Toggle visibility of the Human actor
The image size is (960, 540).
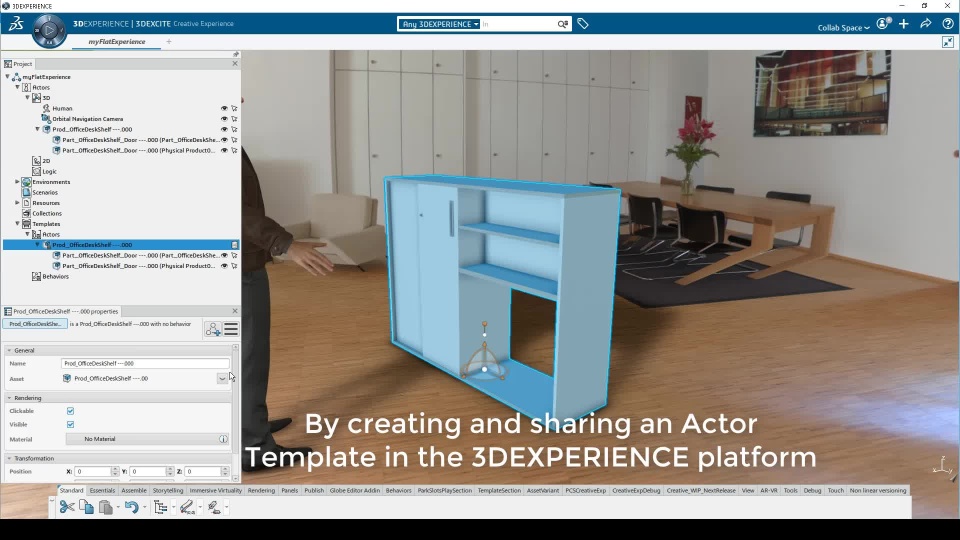(x=224, y=108)
